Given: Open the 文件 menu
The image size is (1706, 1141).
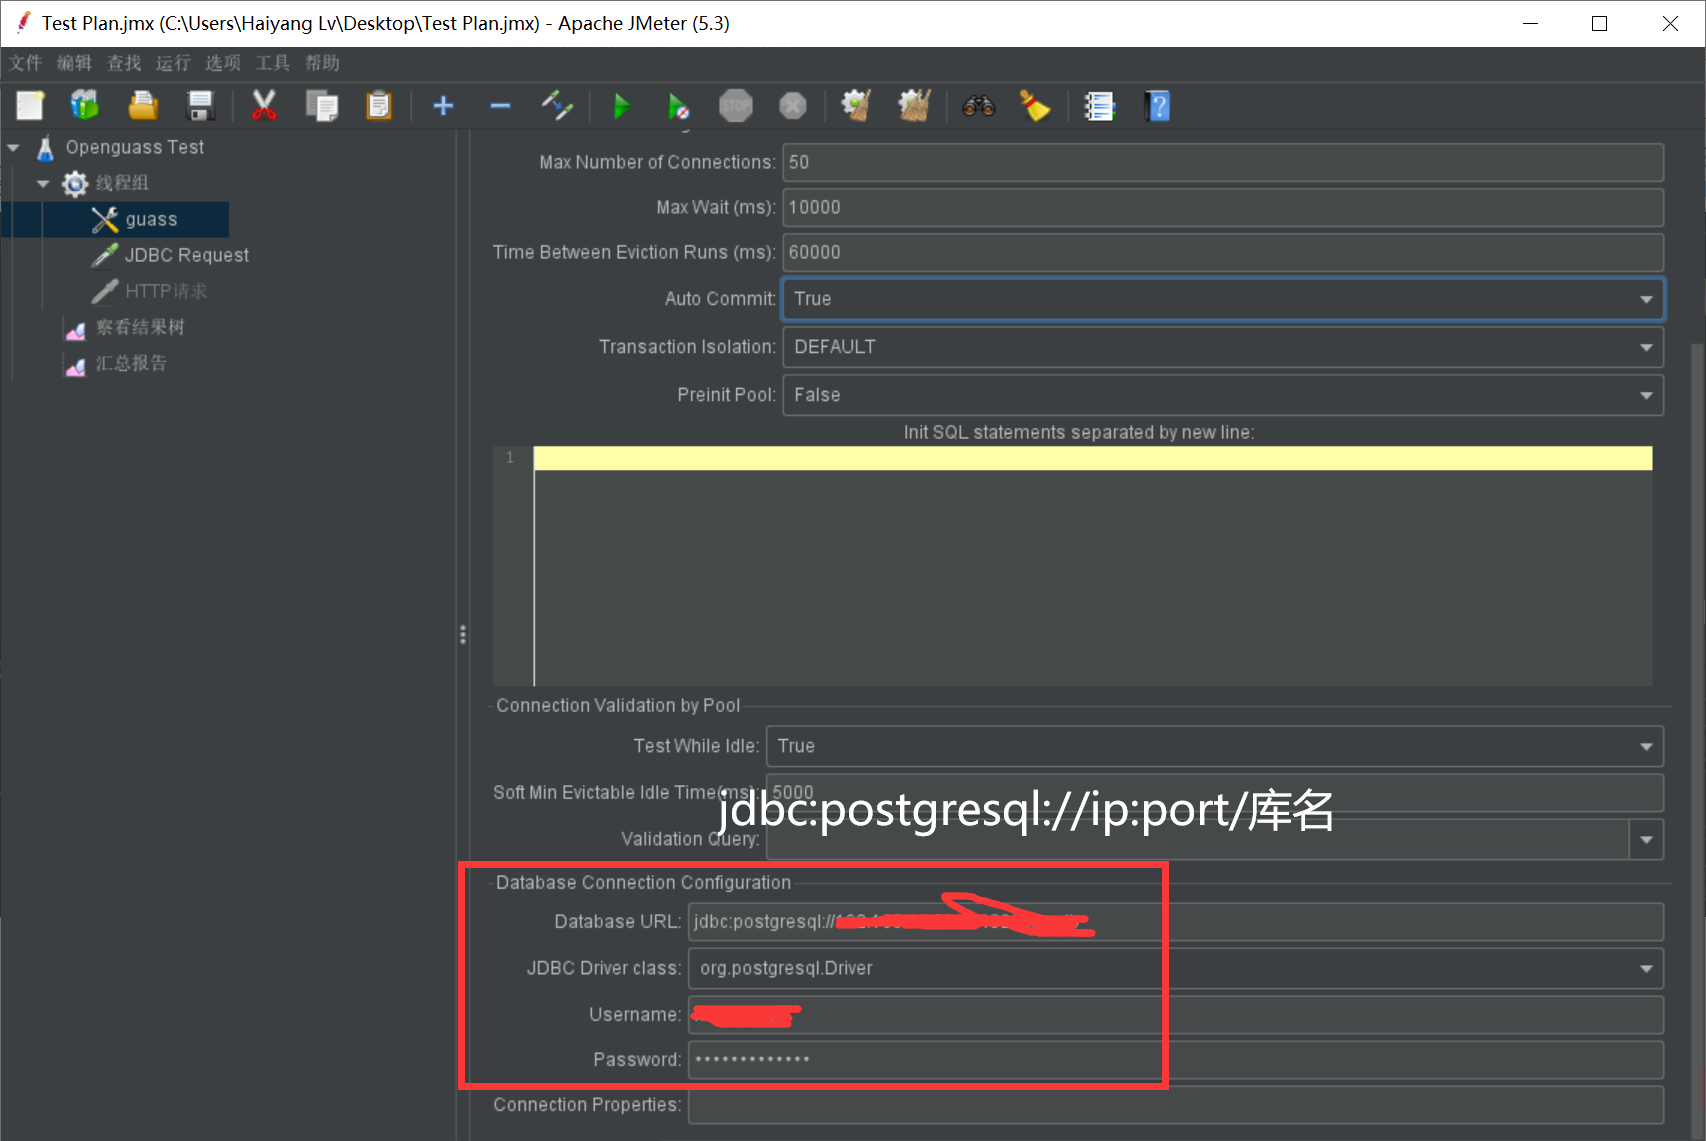Looking at the screenshot, I should (26, 63).
